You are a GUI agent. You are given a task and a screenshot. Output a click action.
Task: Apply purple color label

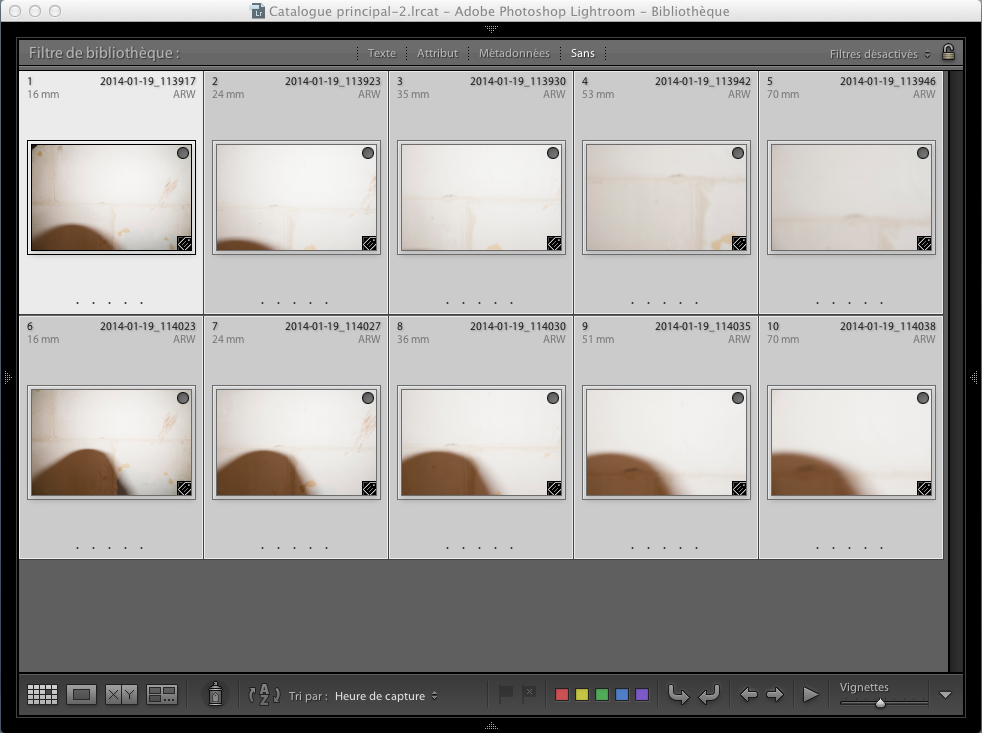pyautogui.click(x=642, y=694)
